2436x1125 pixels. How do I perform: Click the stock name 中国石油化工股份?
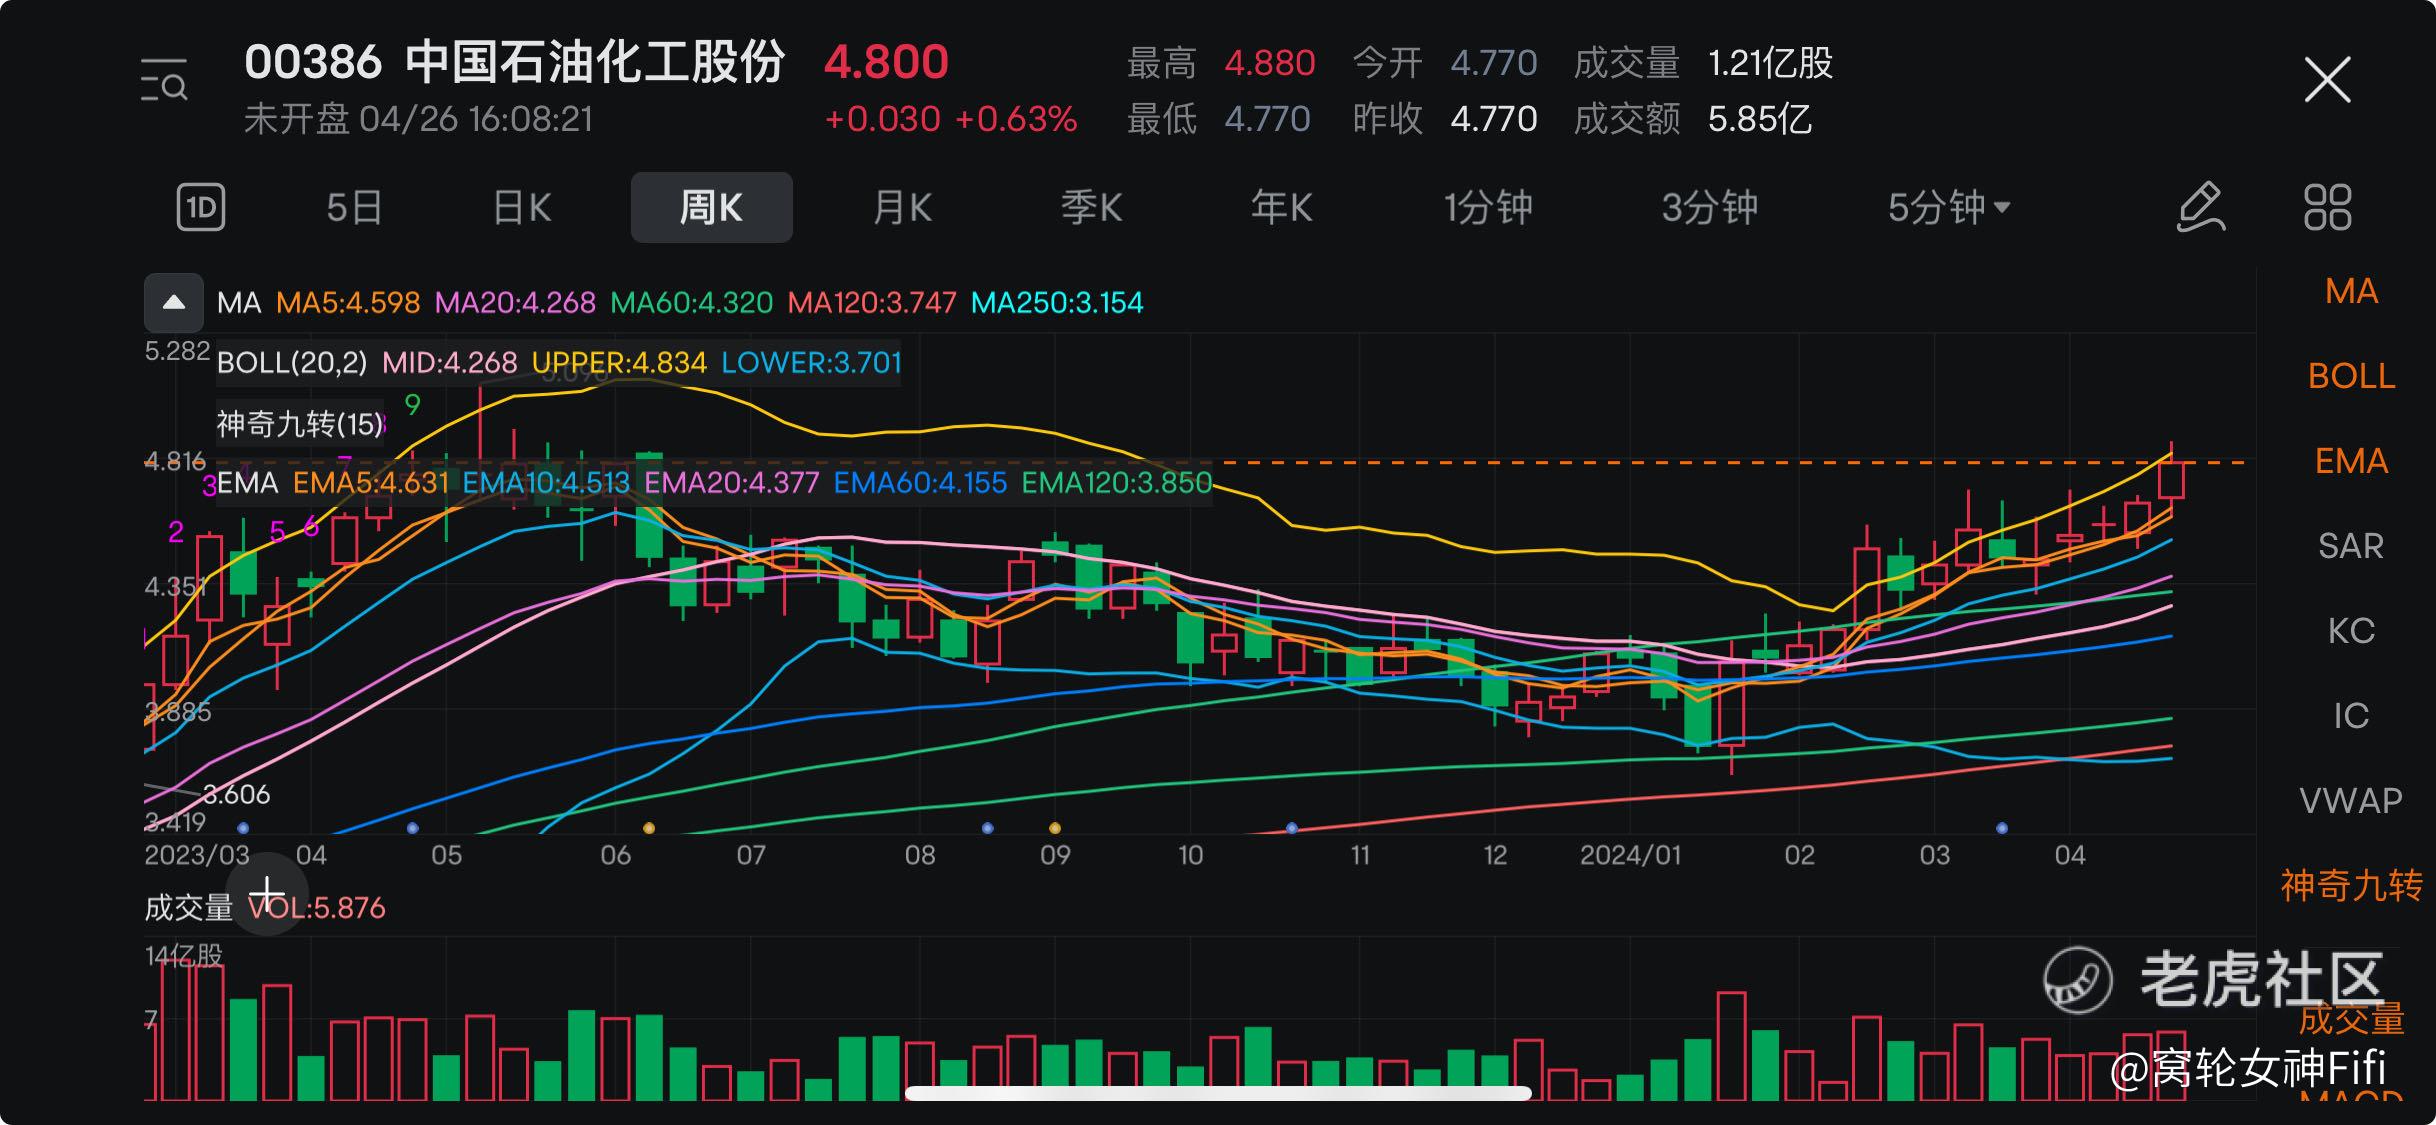click(595, 62)
